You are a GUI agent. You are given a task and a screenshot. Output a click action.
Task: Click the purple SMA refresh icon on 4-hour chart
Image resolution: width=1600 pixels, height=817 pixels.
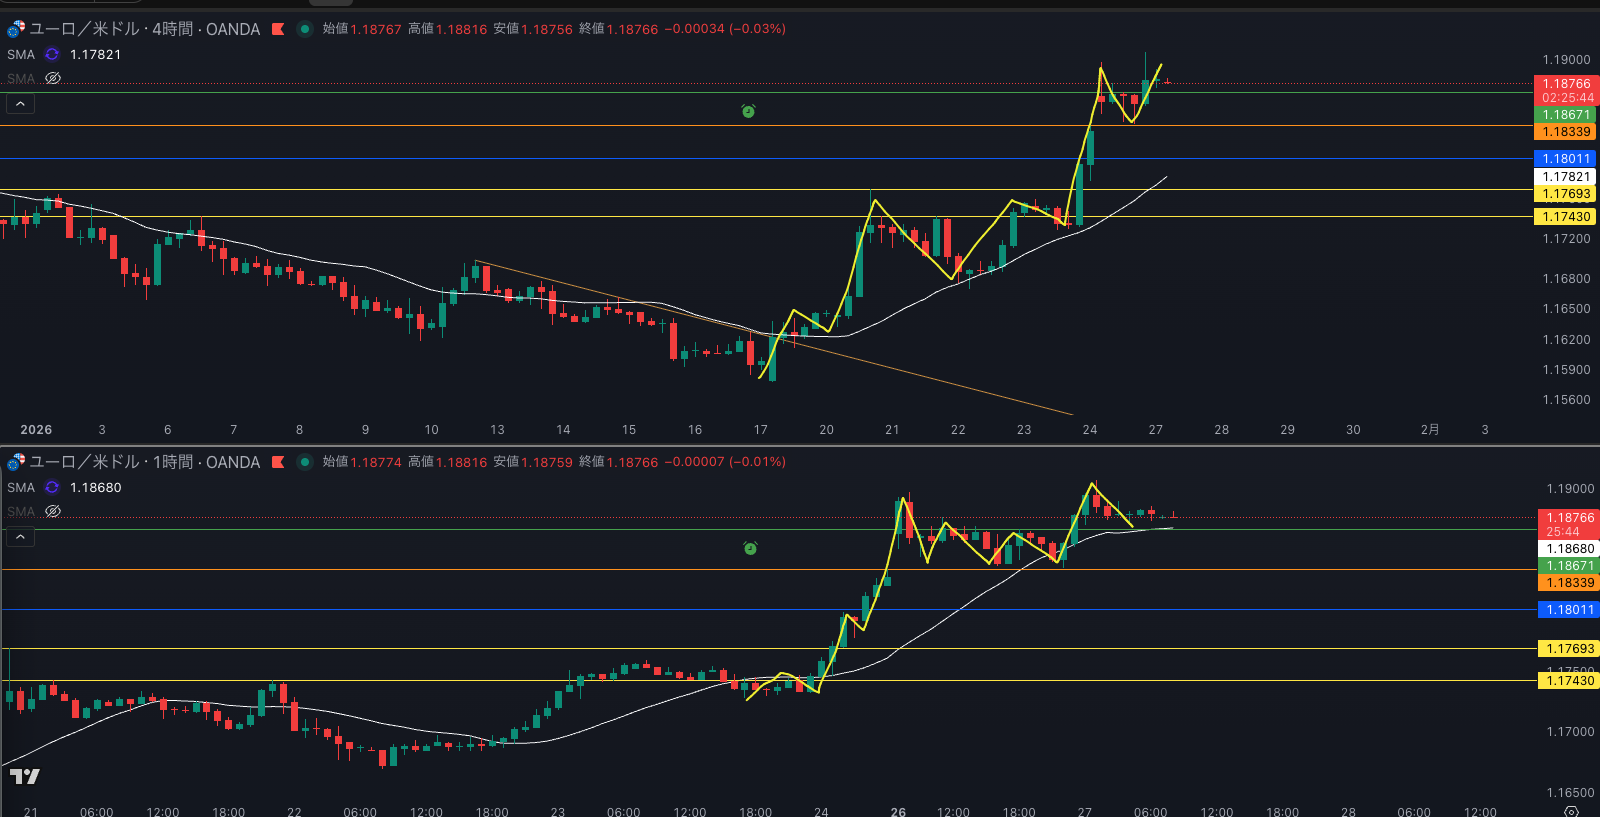point(52,54)
